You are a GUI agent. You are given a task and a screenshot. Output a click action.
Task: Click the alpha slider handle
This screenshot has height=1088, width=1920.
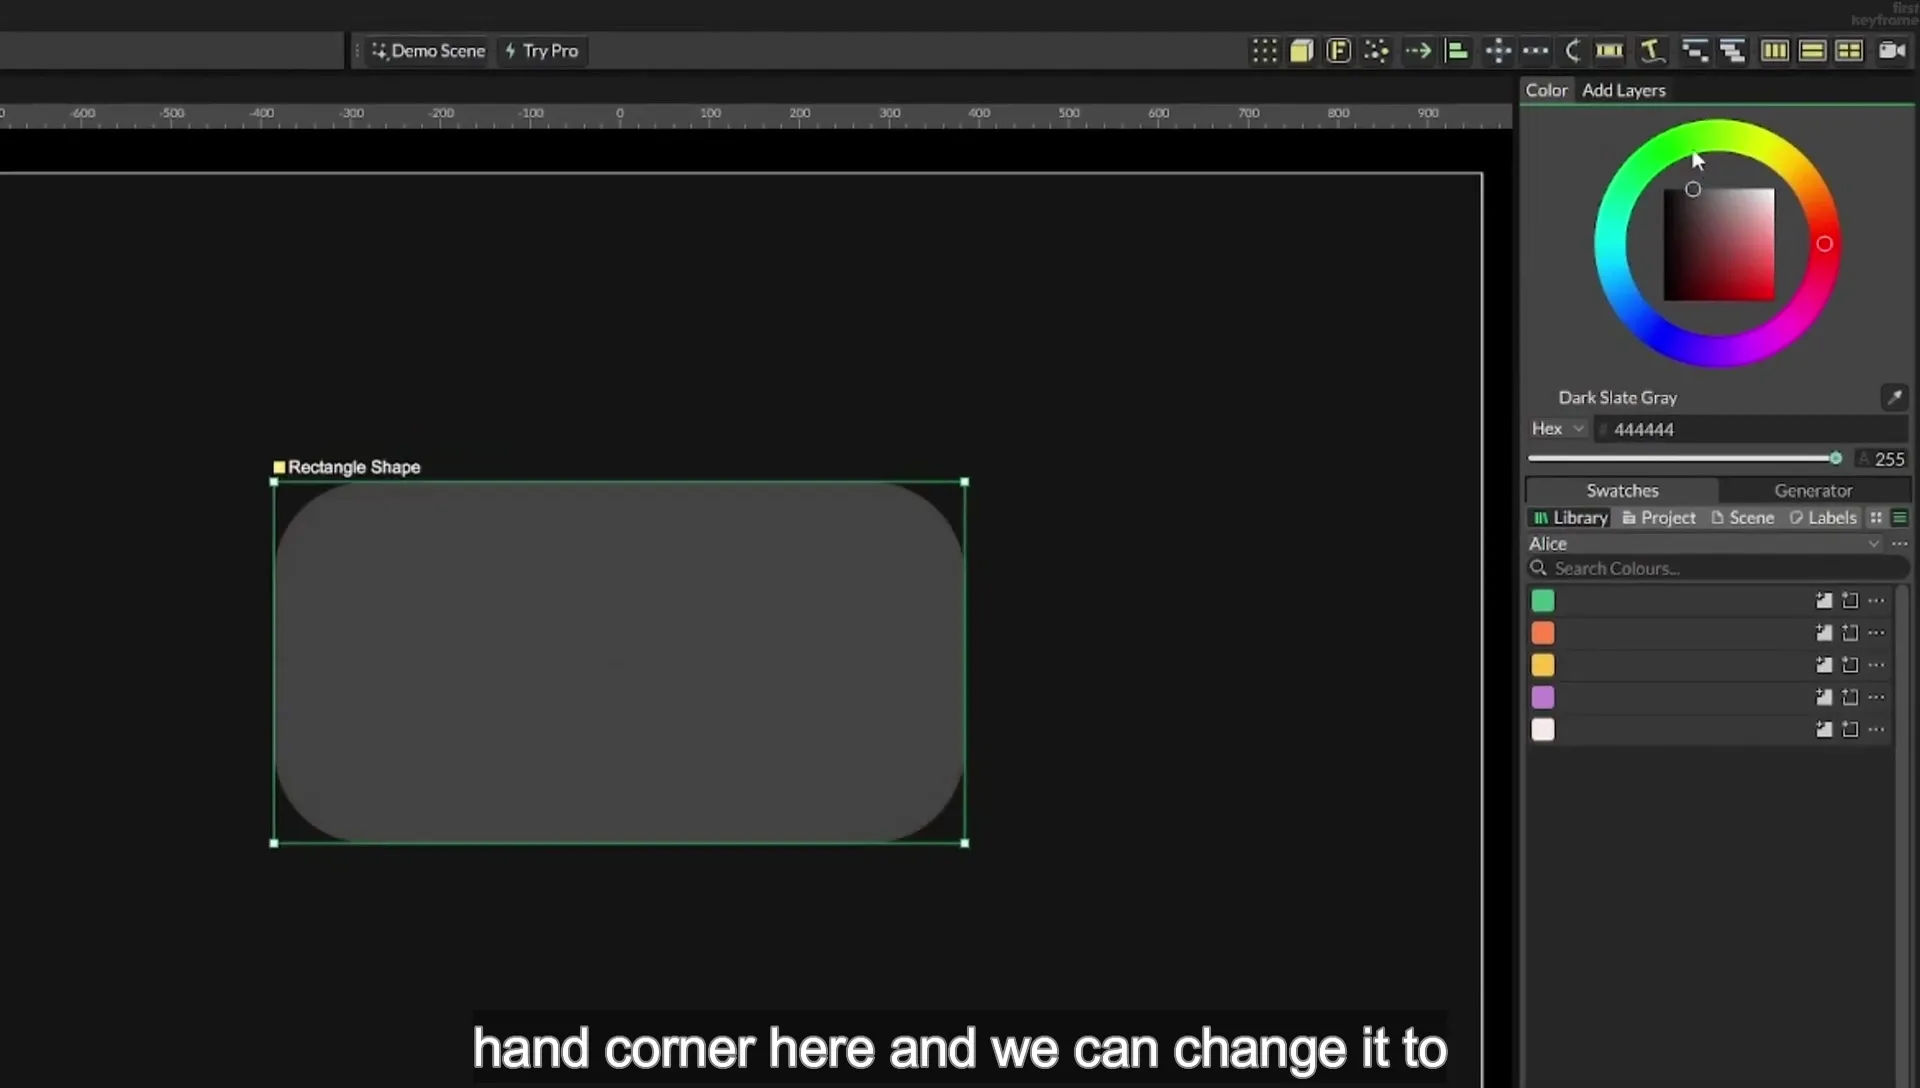click(1836, 458)
